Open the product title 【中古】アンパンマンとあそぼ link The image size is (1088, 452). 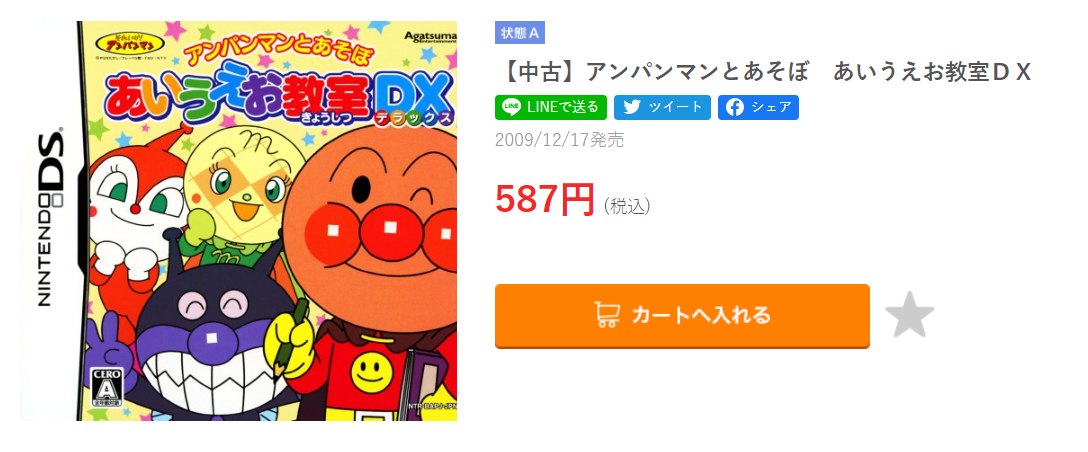[x=763, y=72]
